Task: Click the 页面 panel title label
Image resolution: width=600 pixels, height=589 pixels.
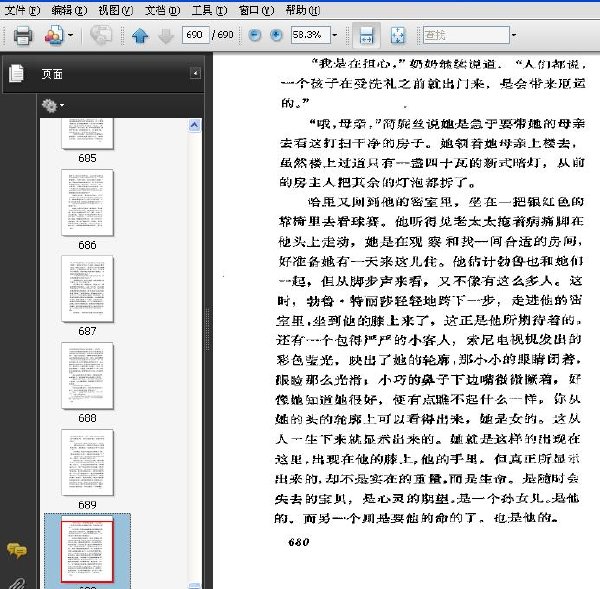Action: point(52,74)
